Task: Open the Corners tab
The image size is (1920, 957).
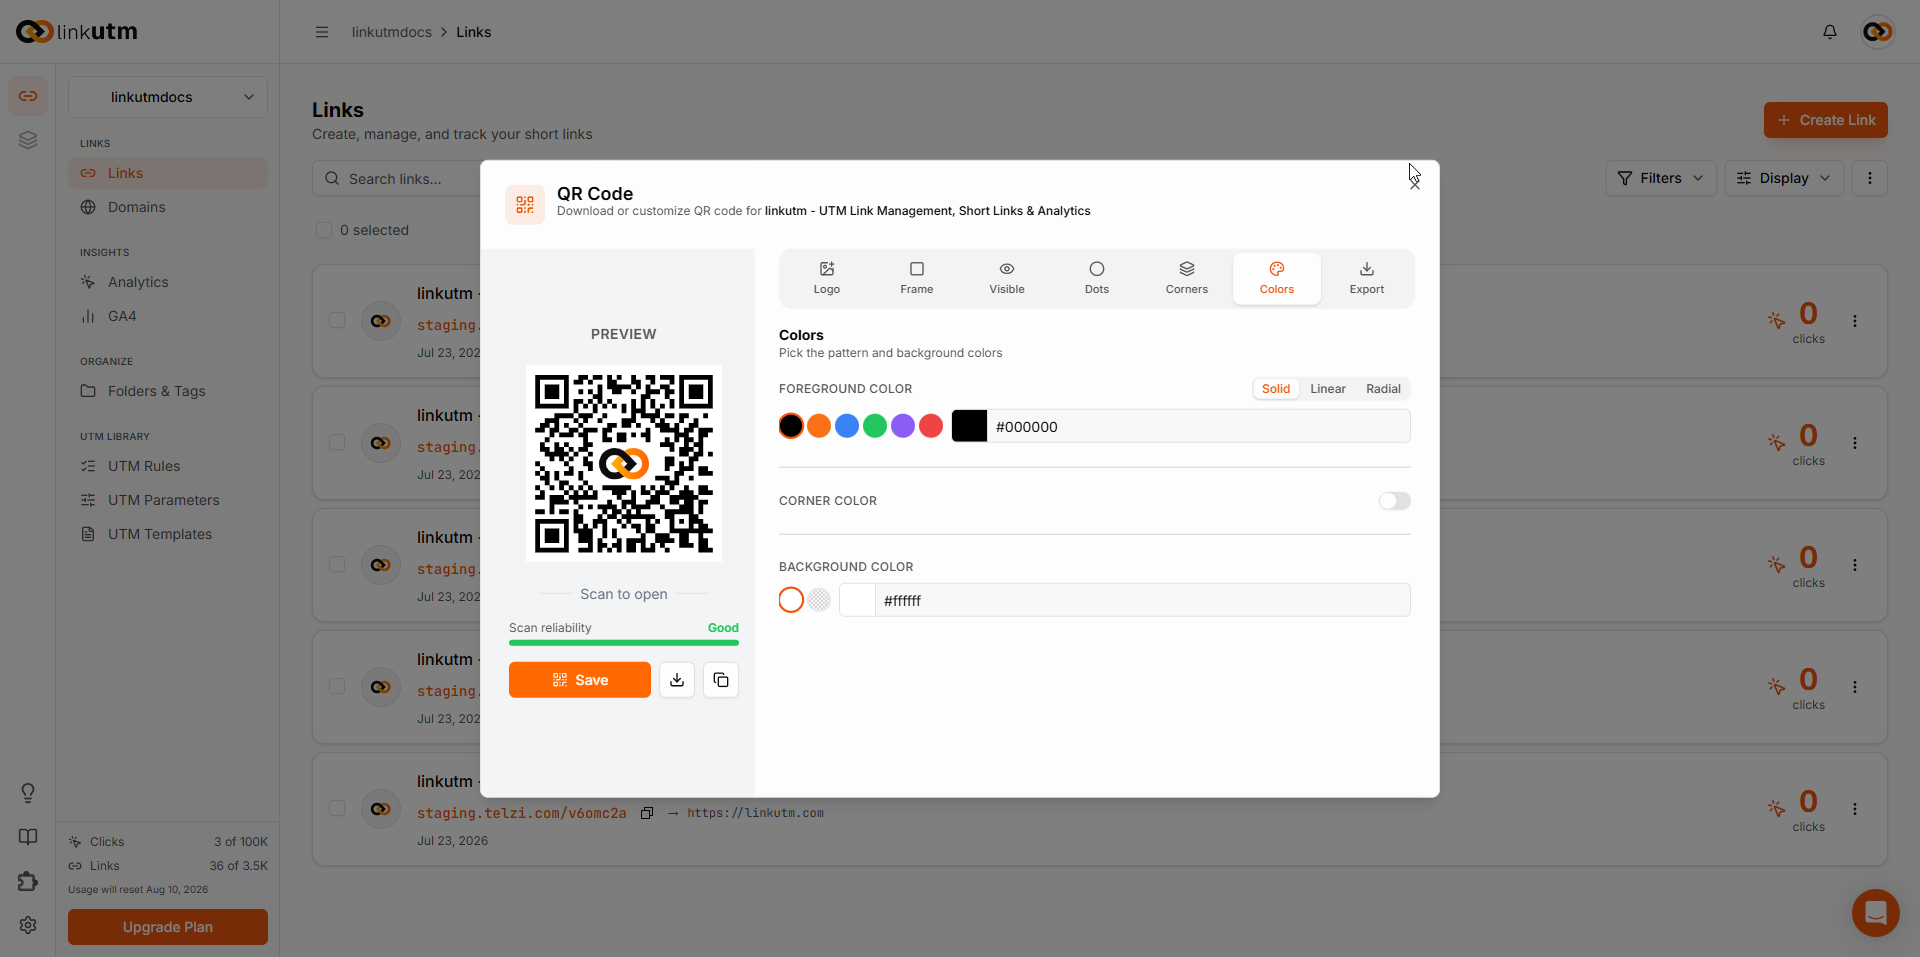Action: [1186, 278]
